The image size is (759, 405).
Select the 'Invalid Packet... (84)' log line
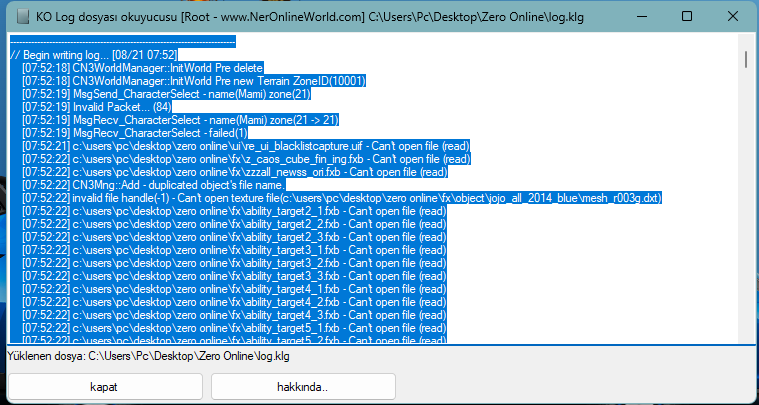(x=96, y=107)
